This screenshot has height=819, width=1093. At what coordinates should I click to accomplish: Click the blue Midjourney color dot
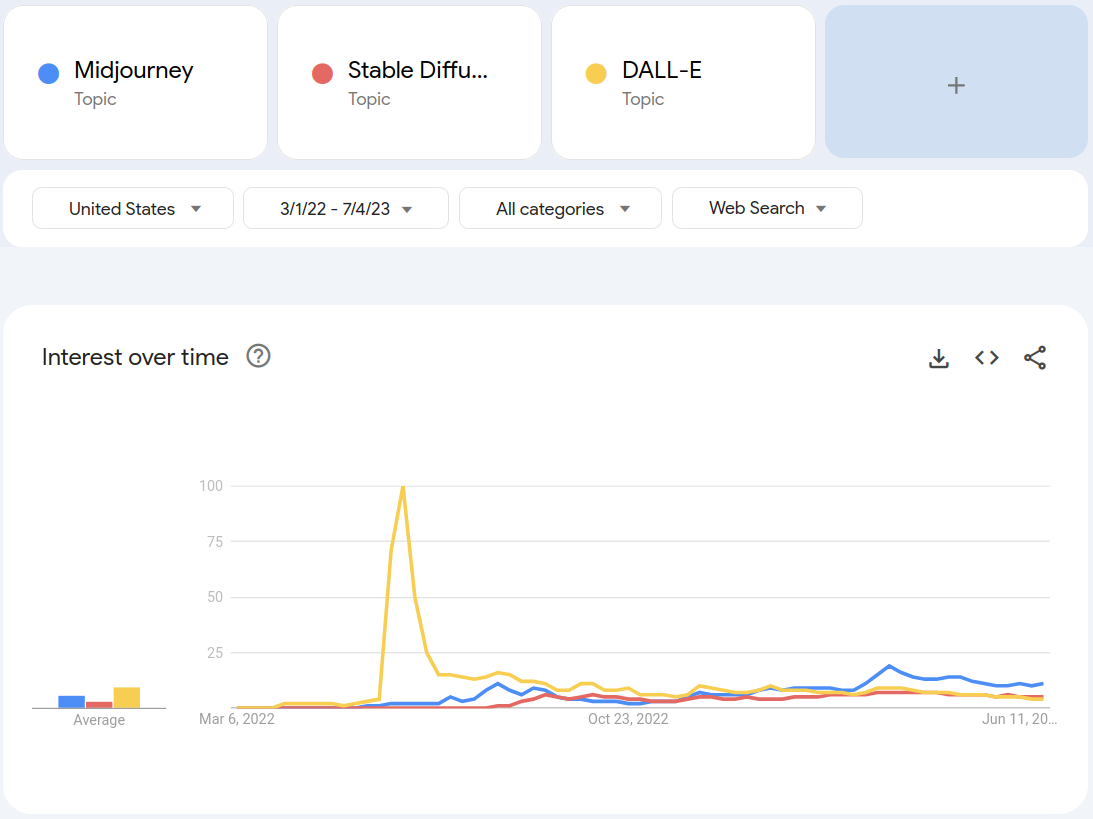48,73
